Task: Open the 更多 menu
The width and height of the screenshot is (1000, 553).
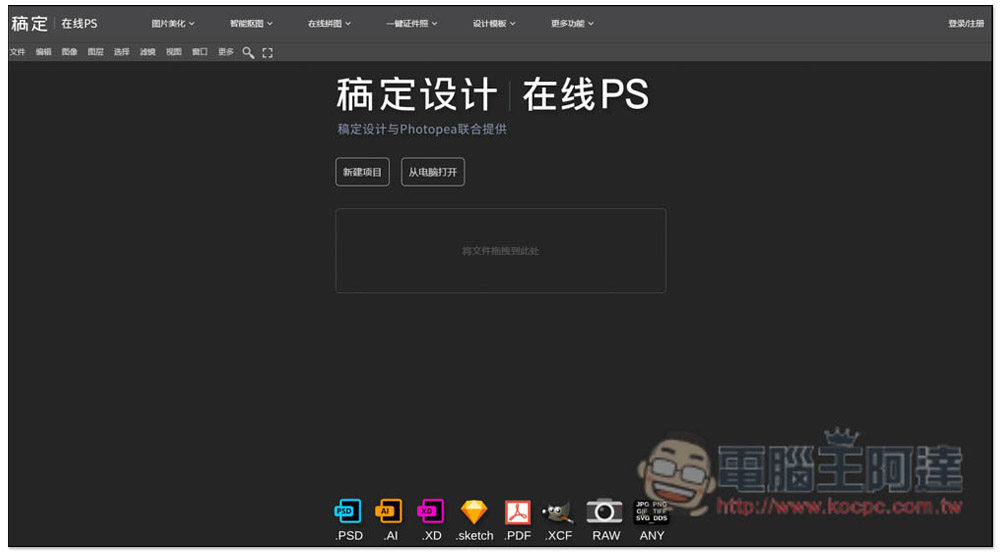Action: (226, 52)
